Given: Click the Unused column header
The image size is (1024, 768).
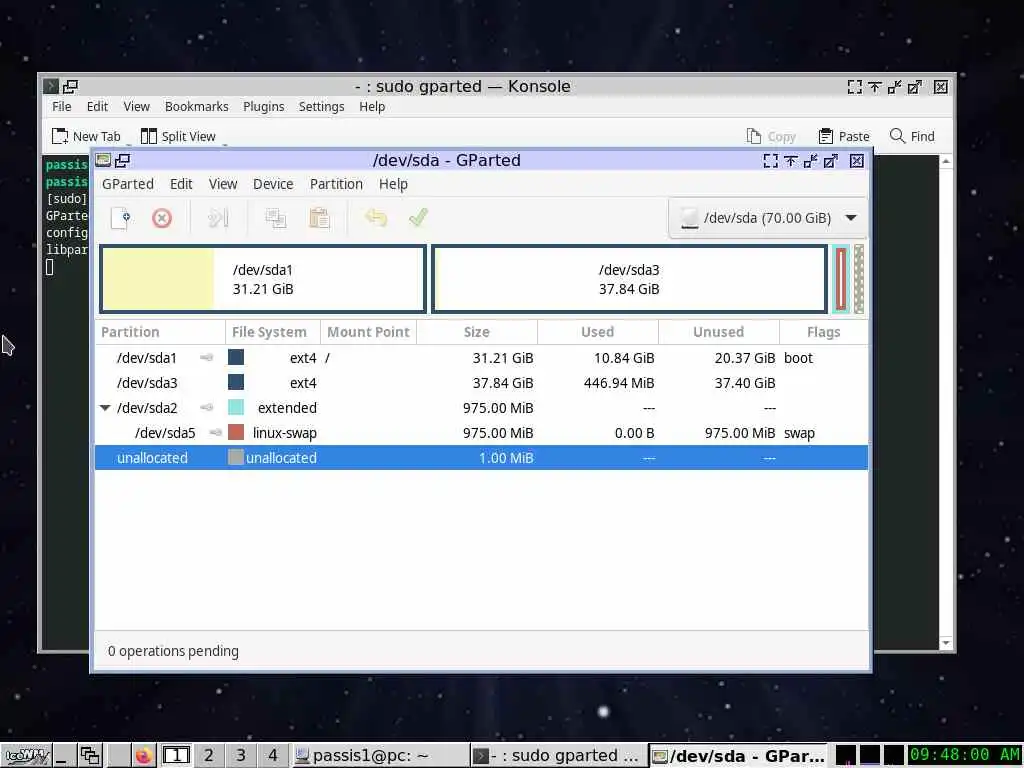Looking at the screenshot, I should (718, 332).
